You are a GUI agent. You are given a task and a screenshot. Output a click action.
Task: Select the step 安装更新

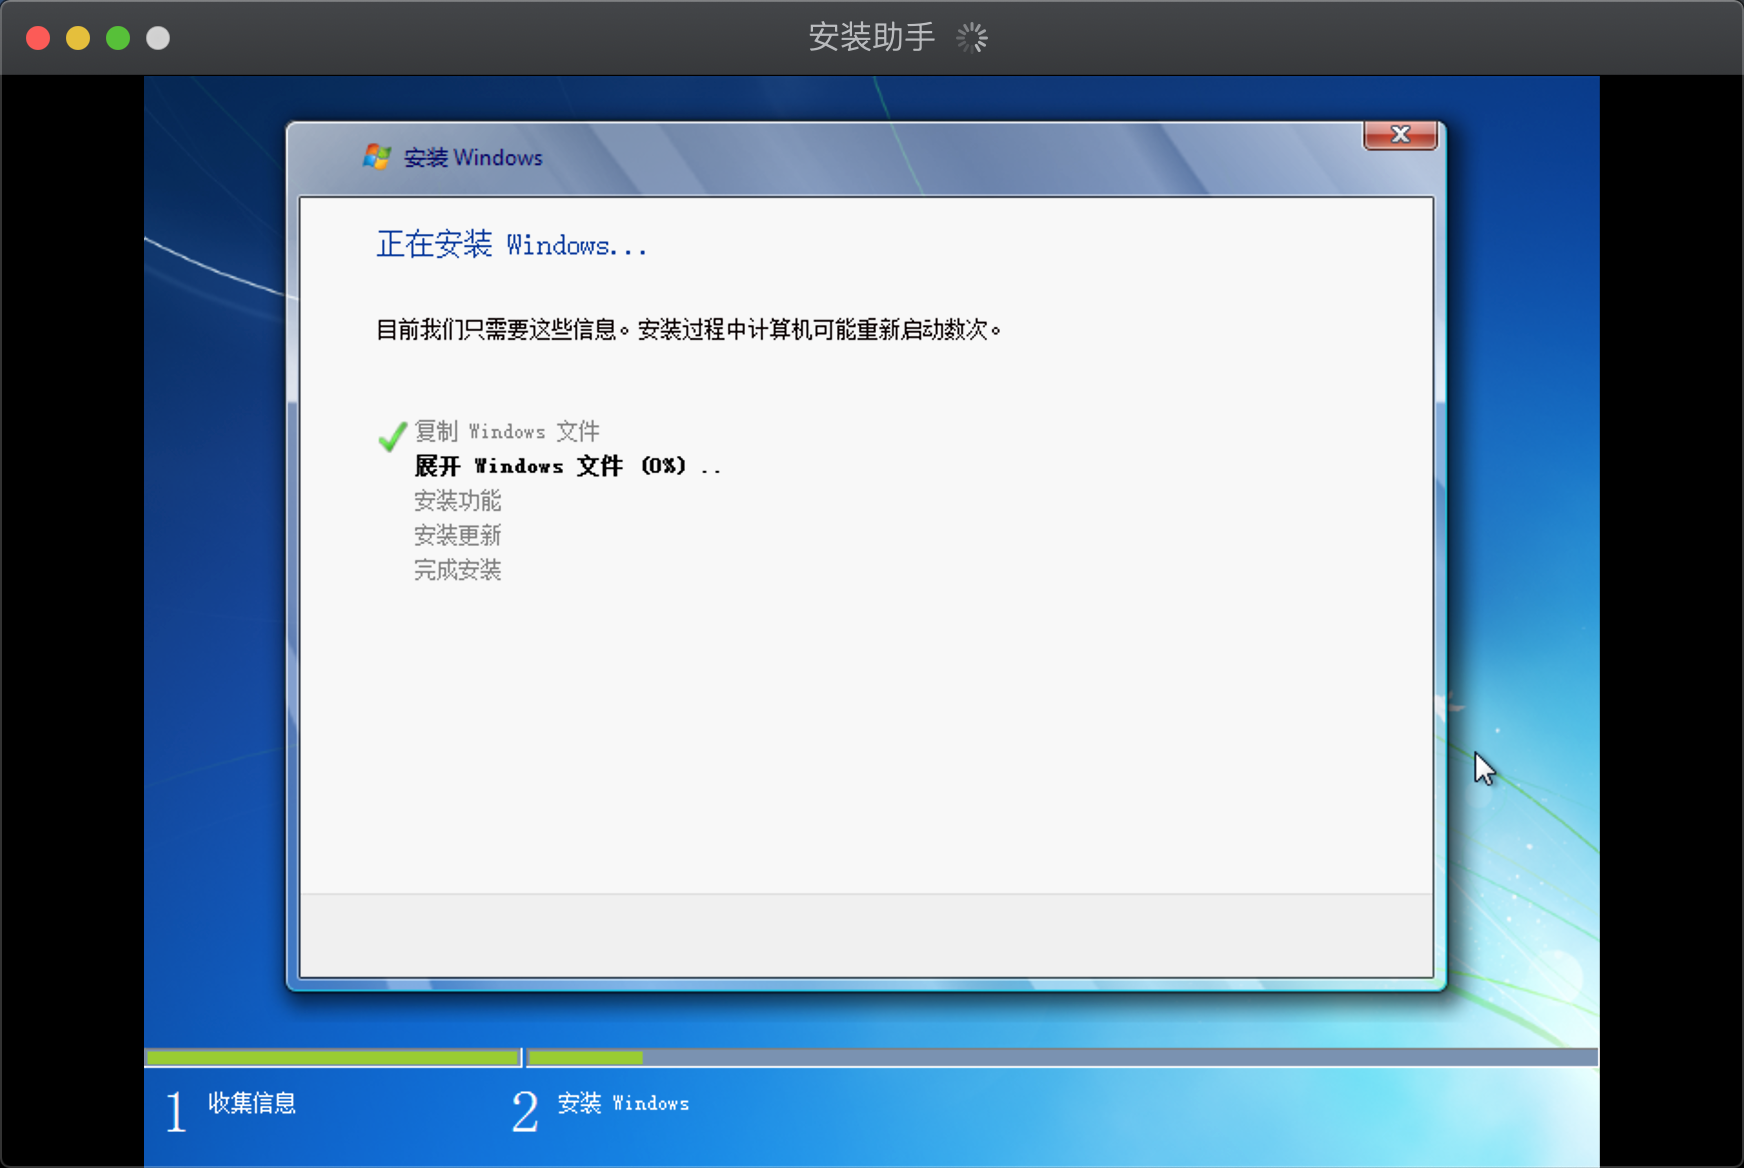tap(458, 535)
